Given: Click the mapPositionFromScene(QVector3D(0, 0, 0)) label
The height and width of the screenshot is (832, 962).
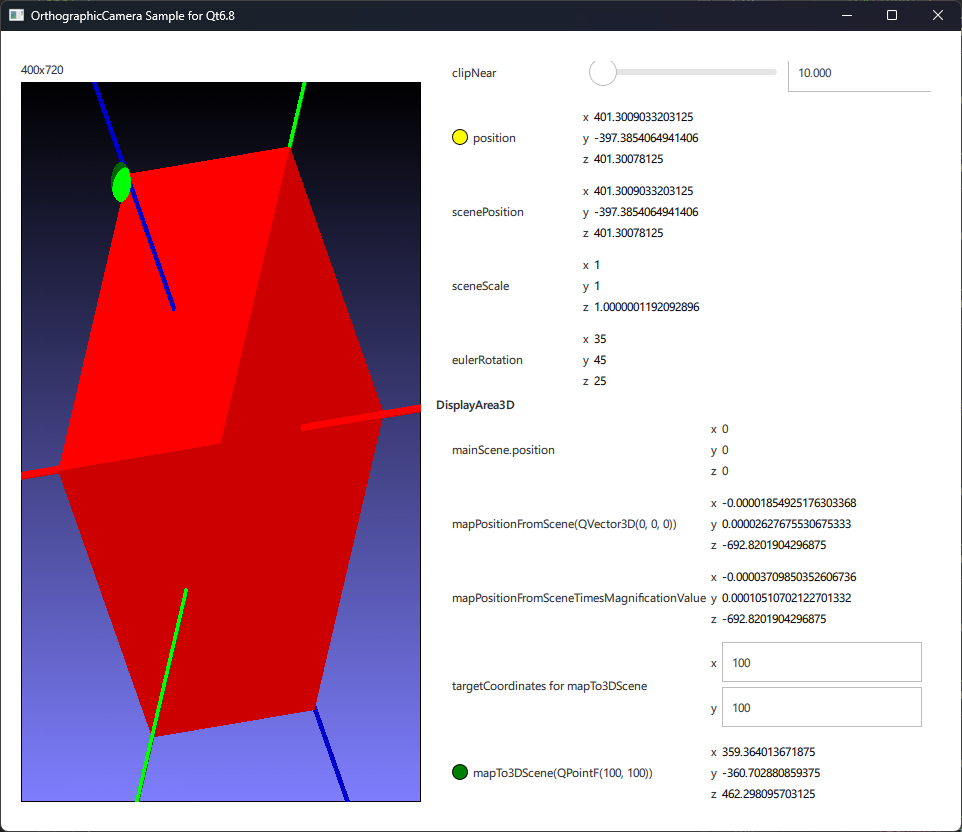Looking at the screenshot, I should point(564,524).
